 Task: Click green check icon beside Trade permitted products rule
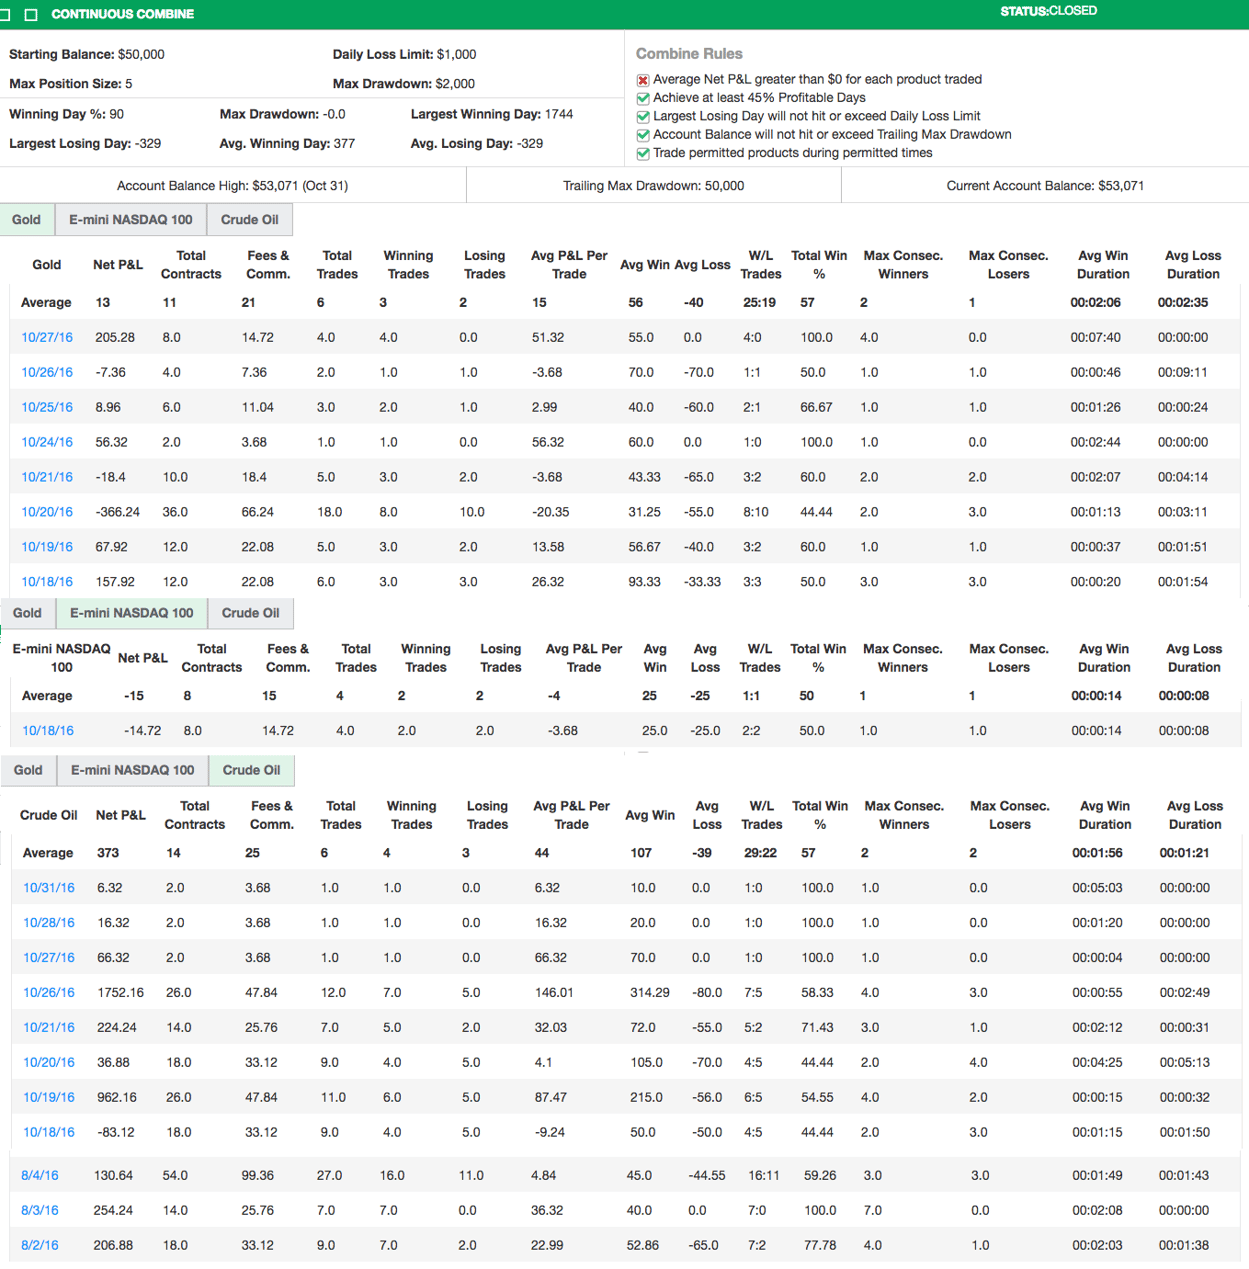click(x=643, y=153)
